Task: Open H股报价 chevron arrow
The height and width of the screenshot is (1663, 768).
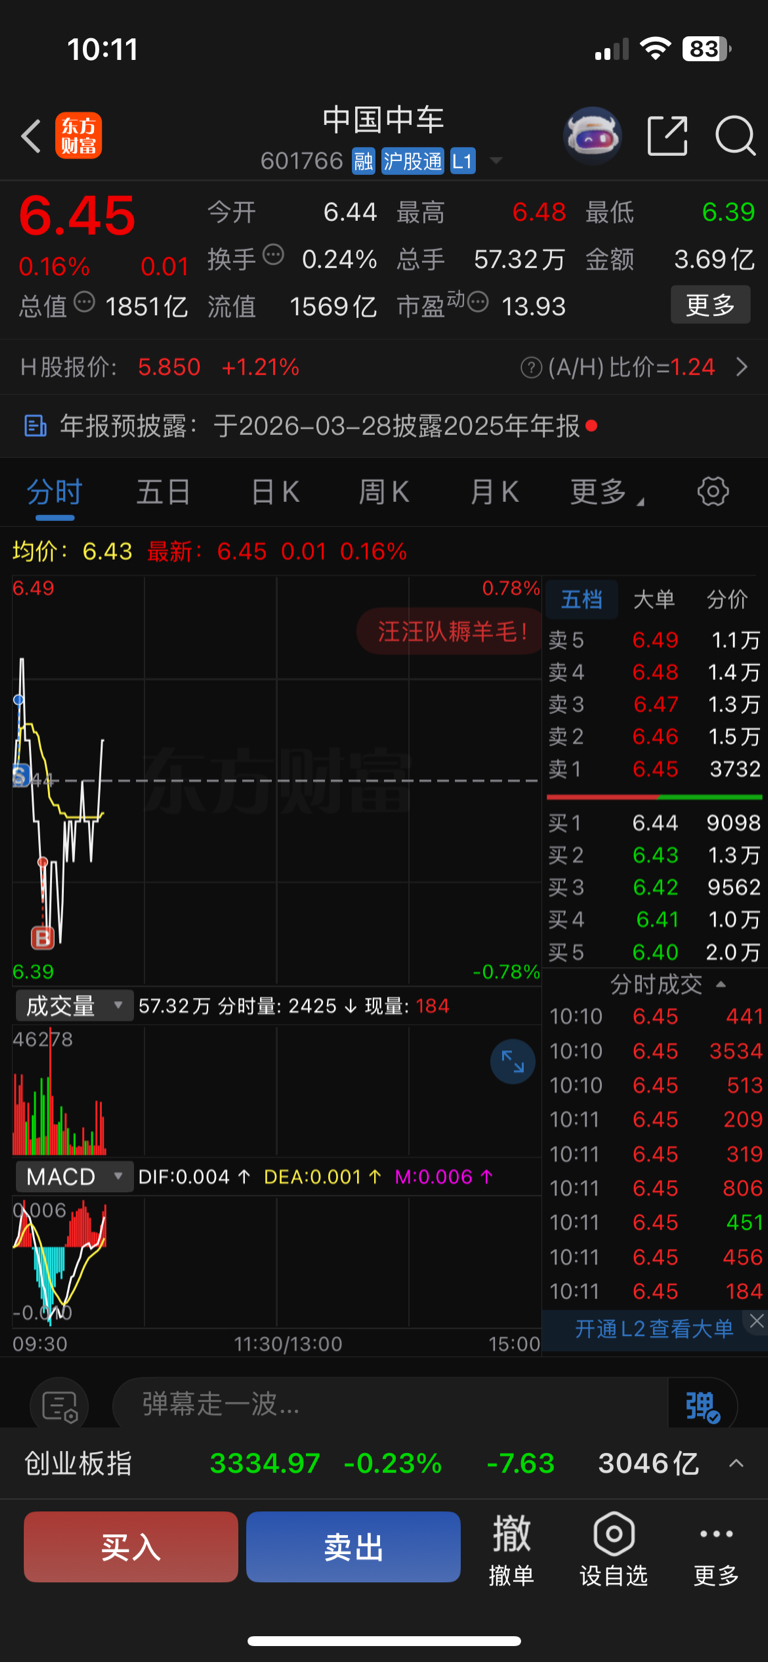Action: pyautogui.click(x=742, y=367)
